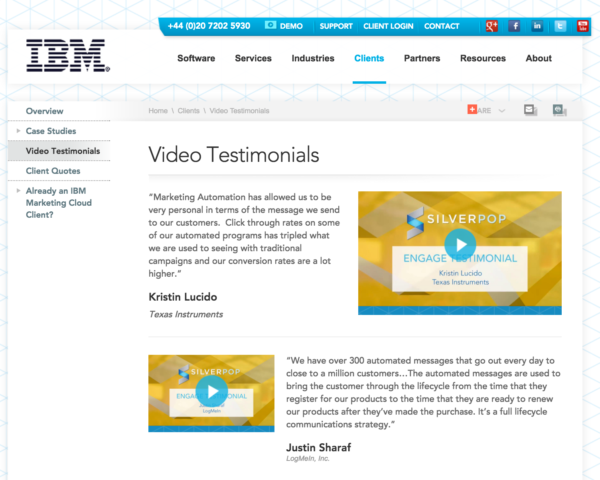Open the Services menu
600x480 pixels.
[253, 58]
